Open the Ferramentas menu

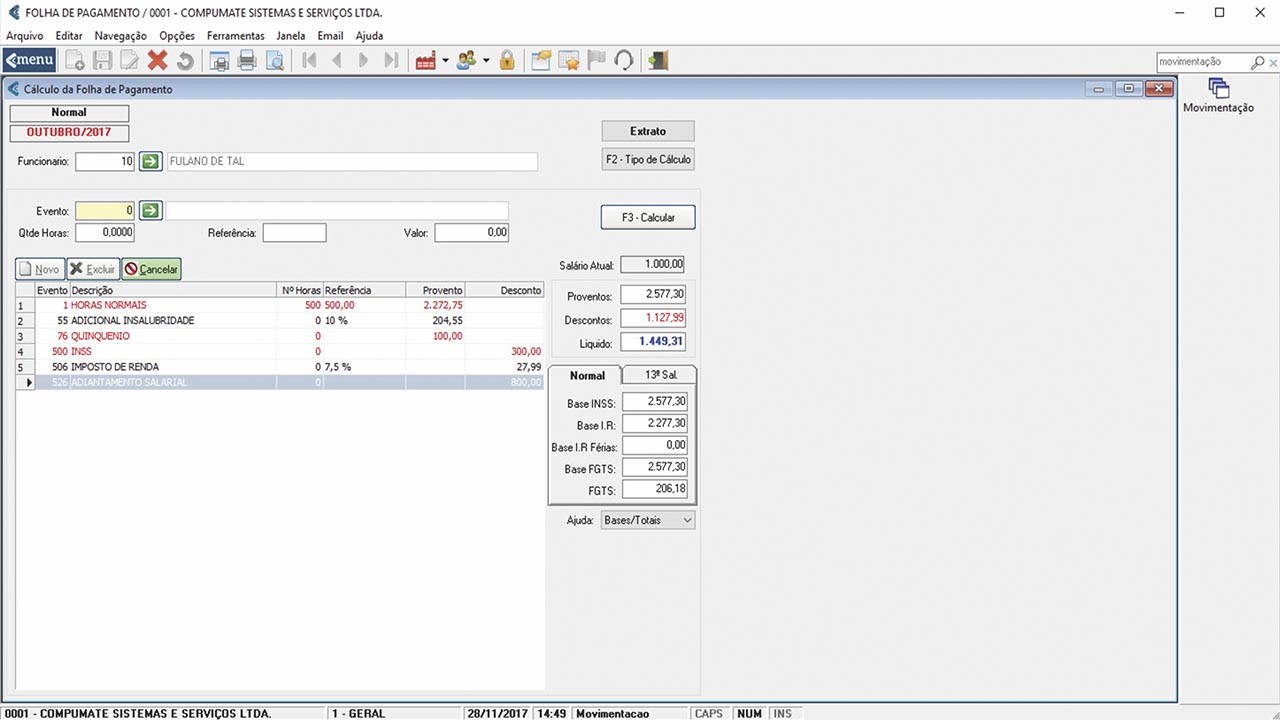pyautogui.click(x=235, y=36)
